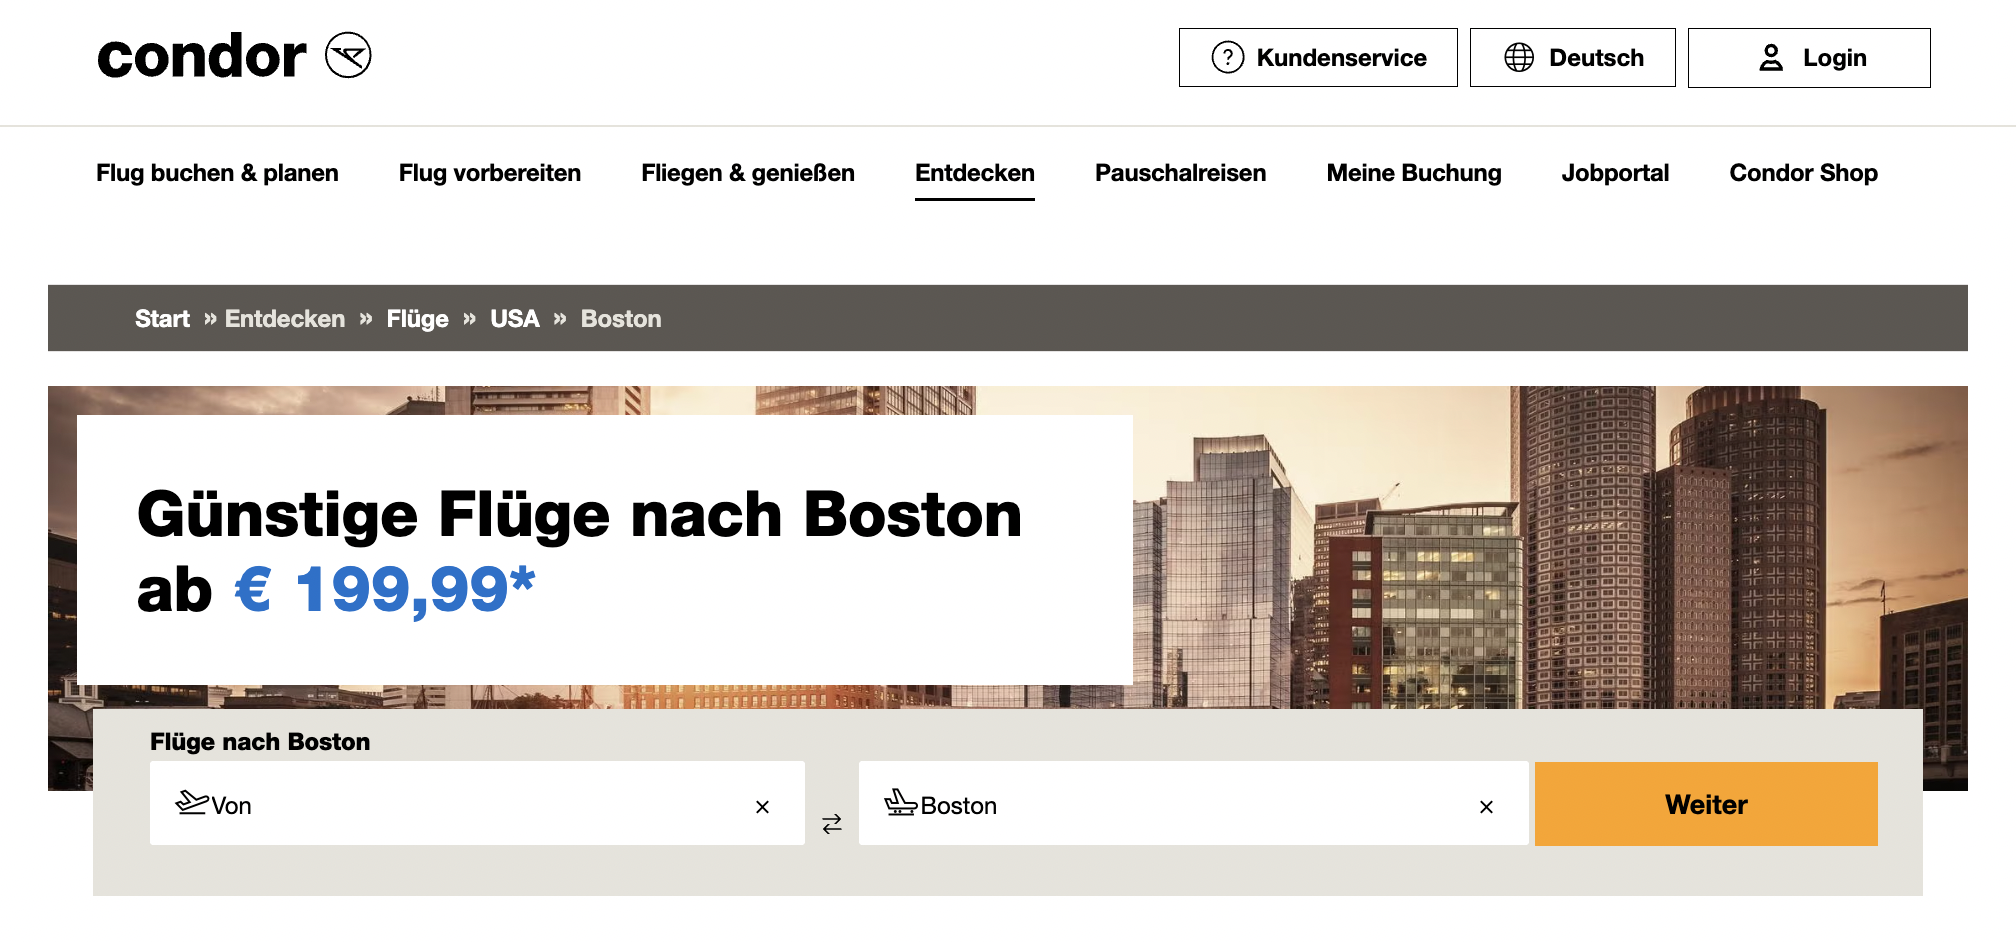Select the Entdecken menu item
The image size is (2016, 942).
(975, 173)
